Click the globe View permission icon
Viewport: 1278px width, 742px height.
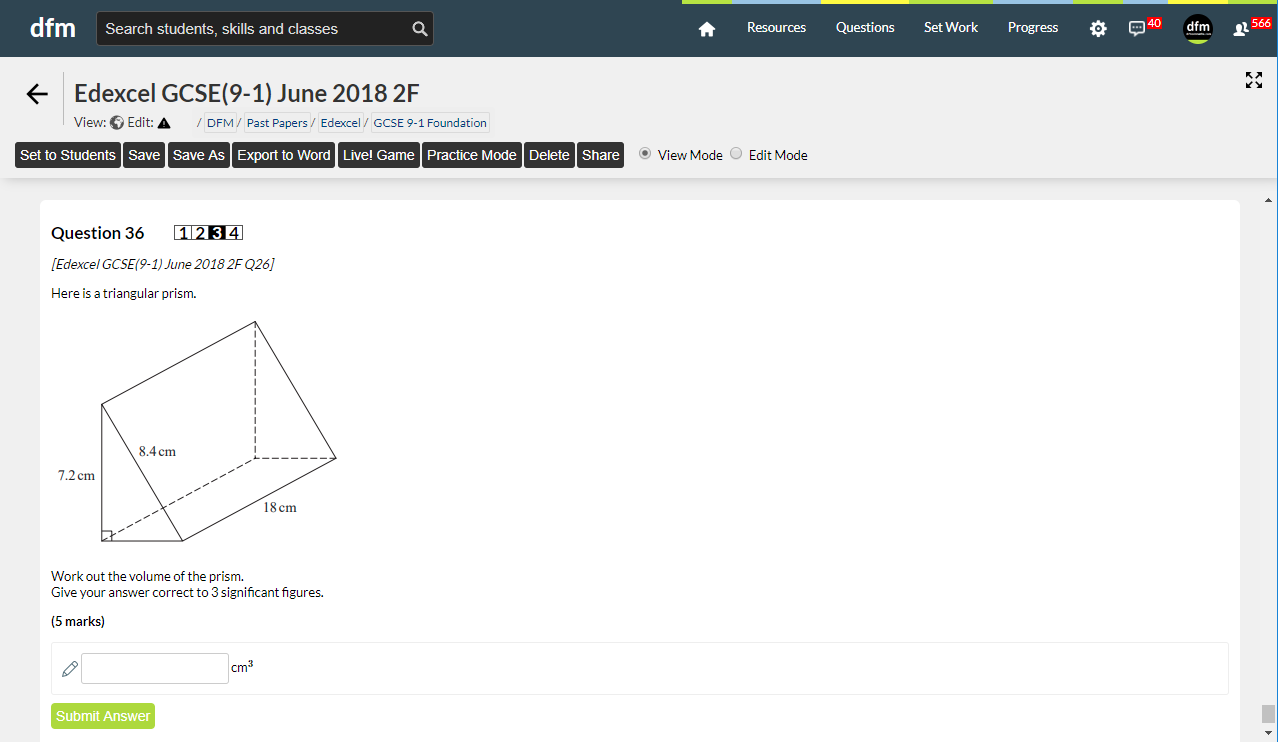pyautogui.click(x=116, y=123)
